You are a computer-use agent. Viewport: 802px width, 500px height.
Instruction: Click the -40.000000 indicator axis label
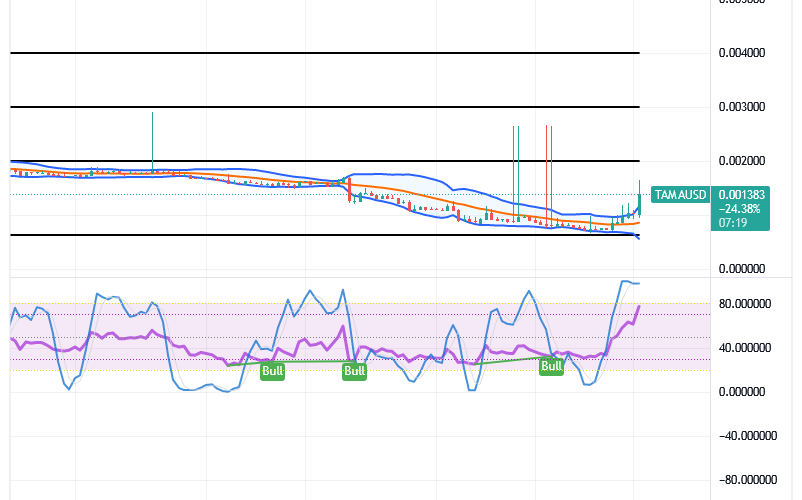tap(747, 436)
